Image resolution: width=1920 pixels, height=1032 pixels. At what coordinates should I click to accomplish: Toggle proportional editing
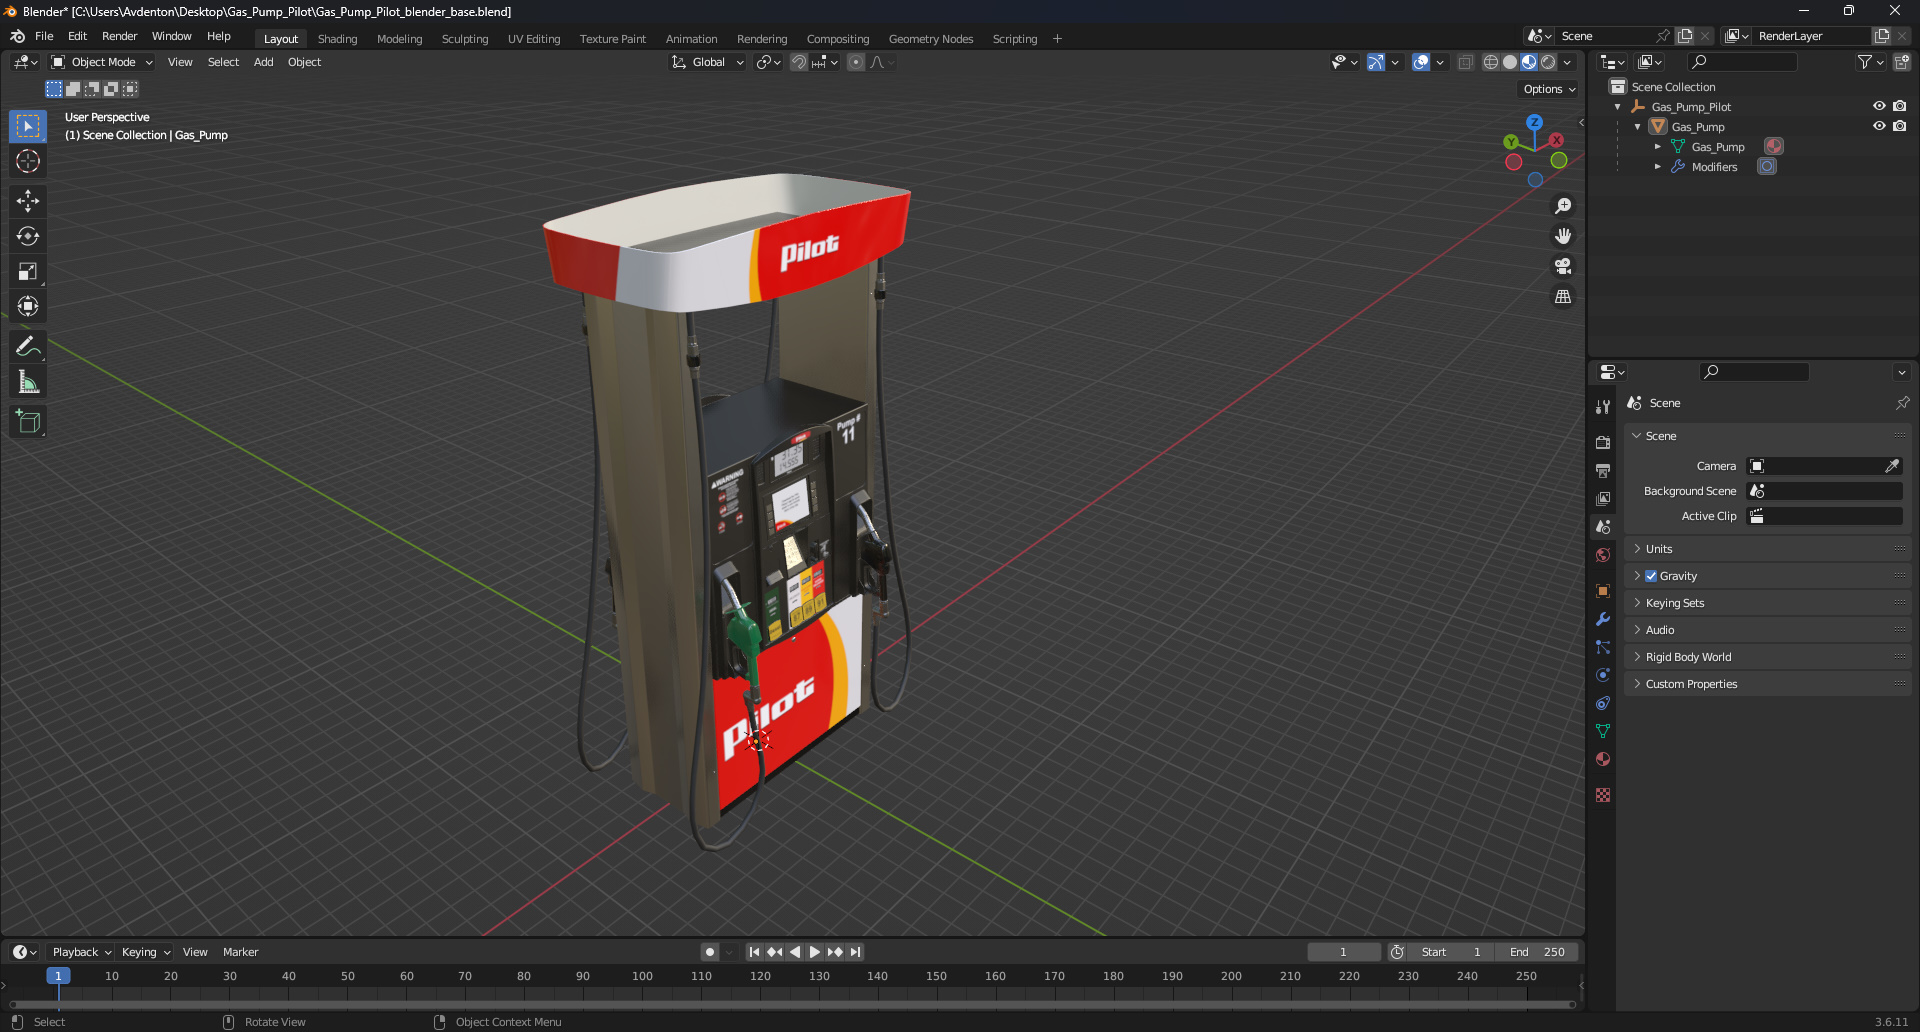click(x=856, y=62)
